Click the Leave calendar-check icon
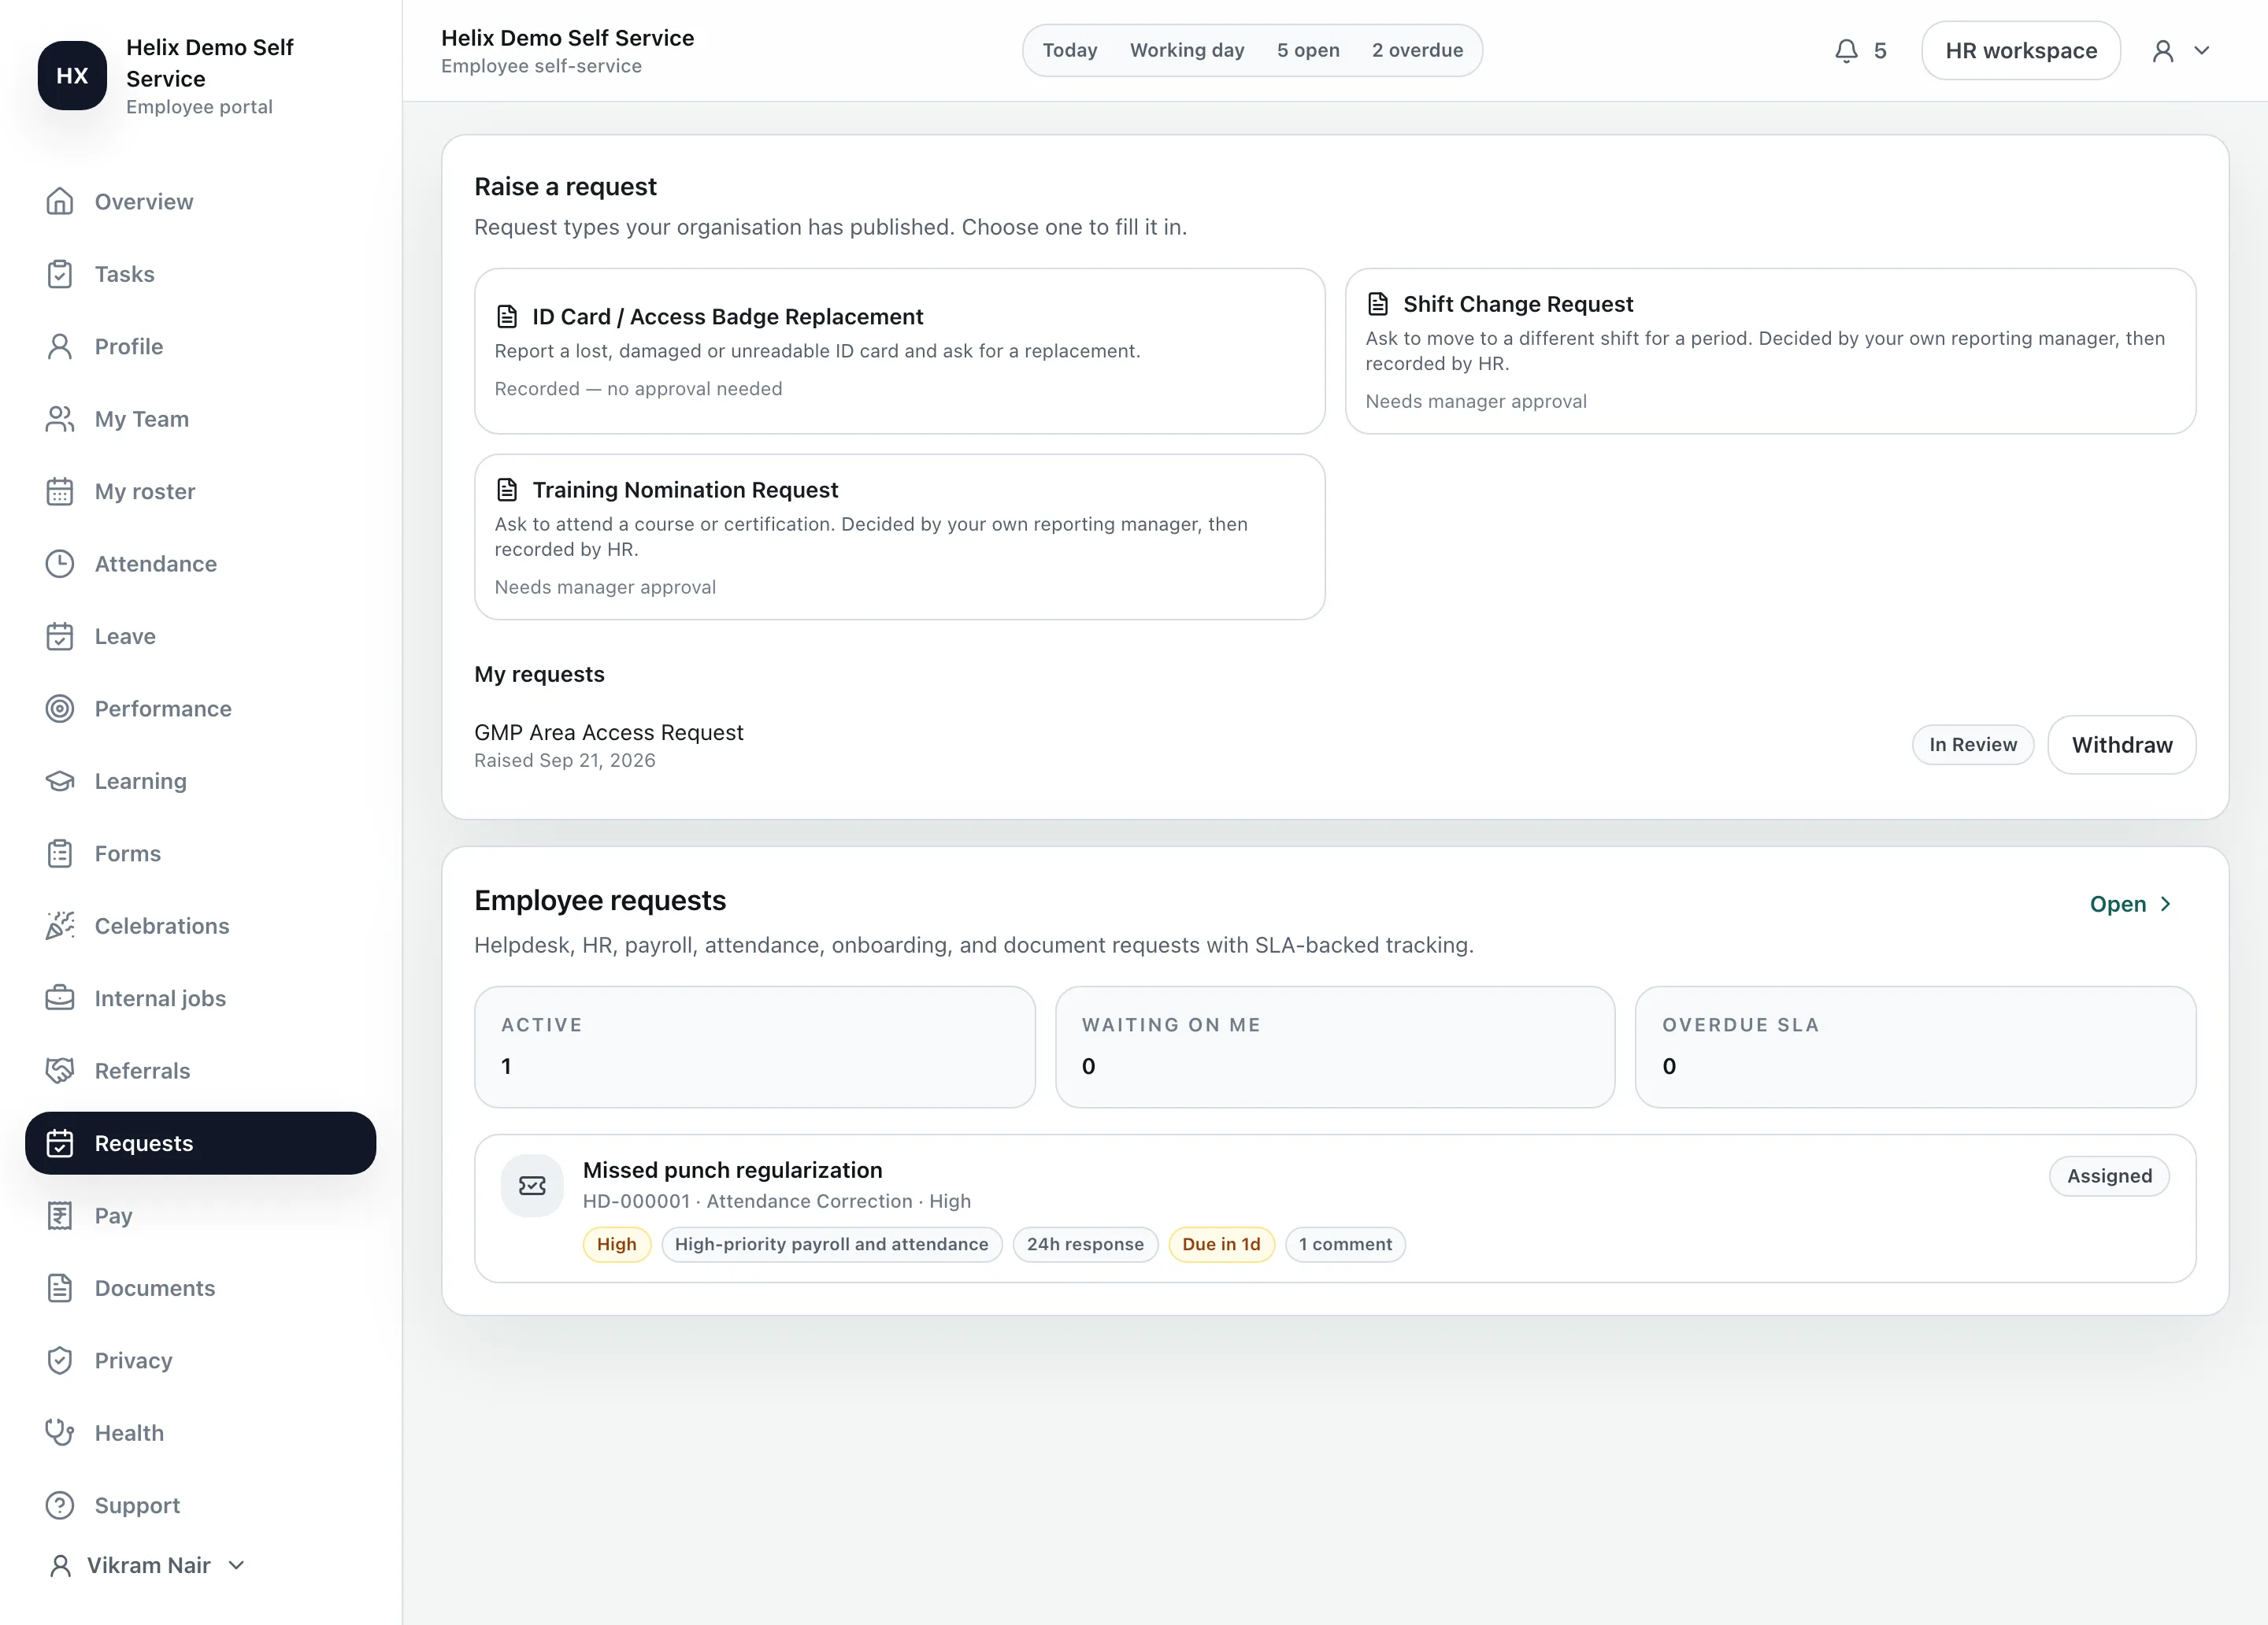The image size is (2268, 1625). [60, 636]
